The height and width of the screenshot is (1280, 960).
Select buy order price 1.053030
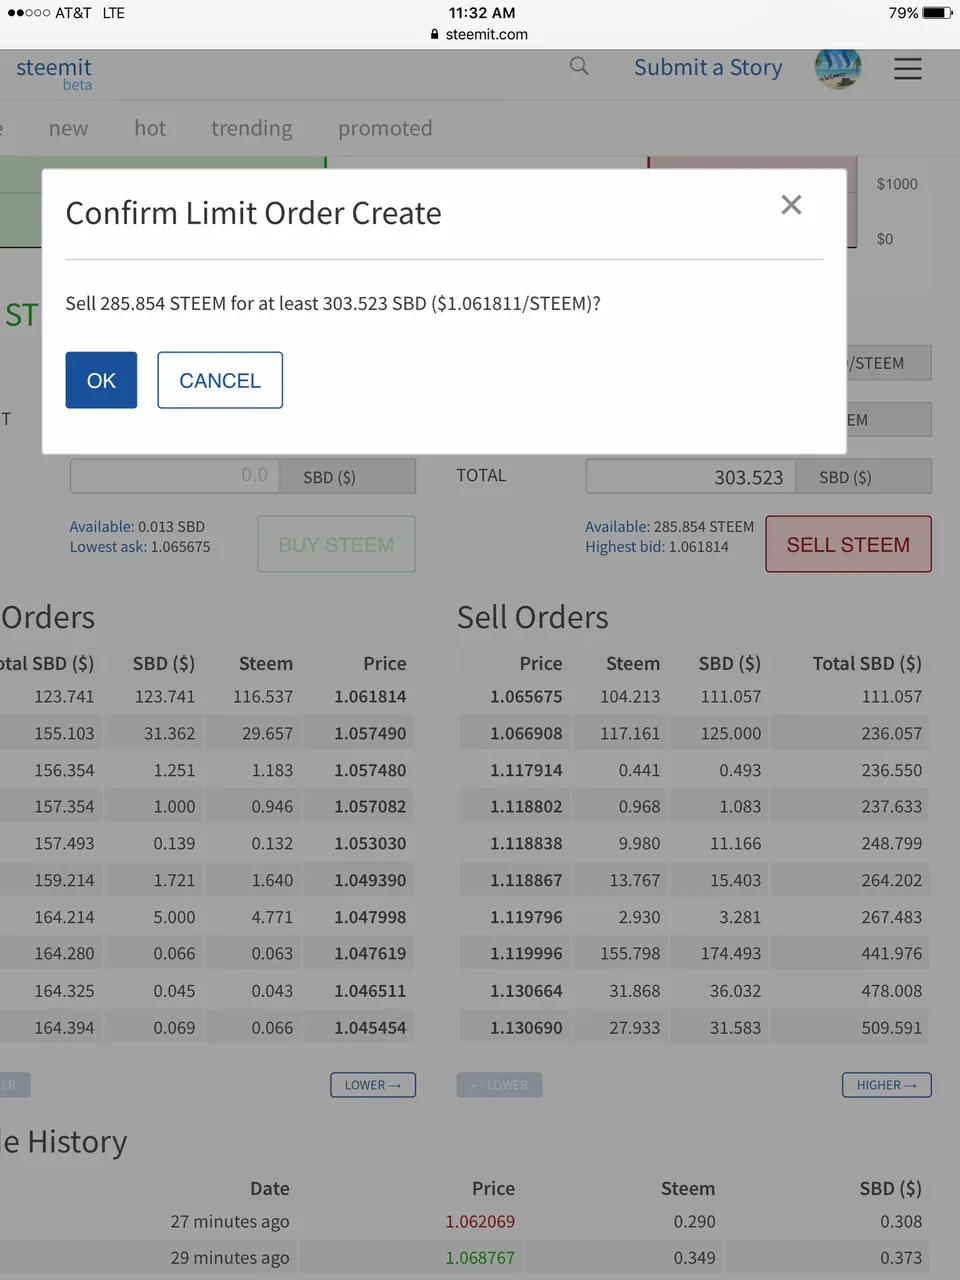pos(370,843)
